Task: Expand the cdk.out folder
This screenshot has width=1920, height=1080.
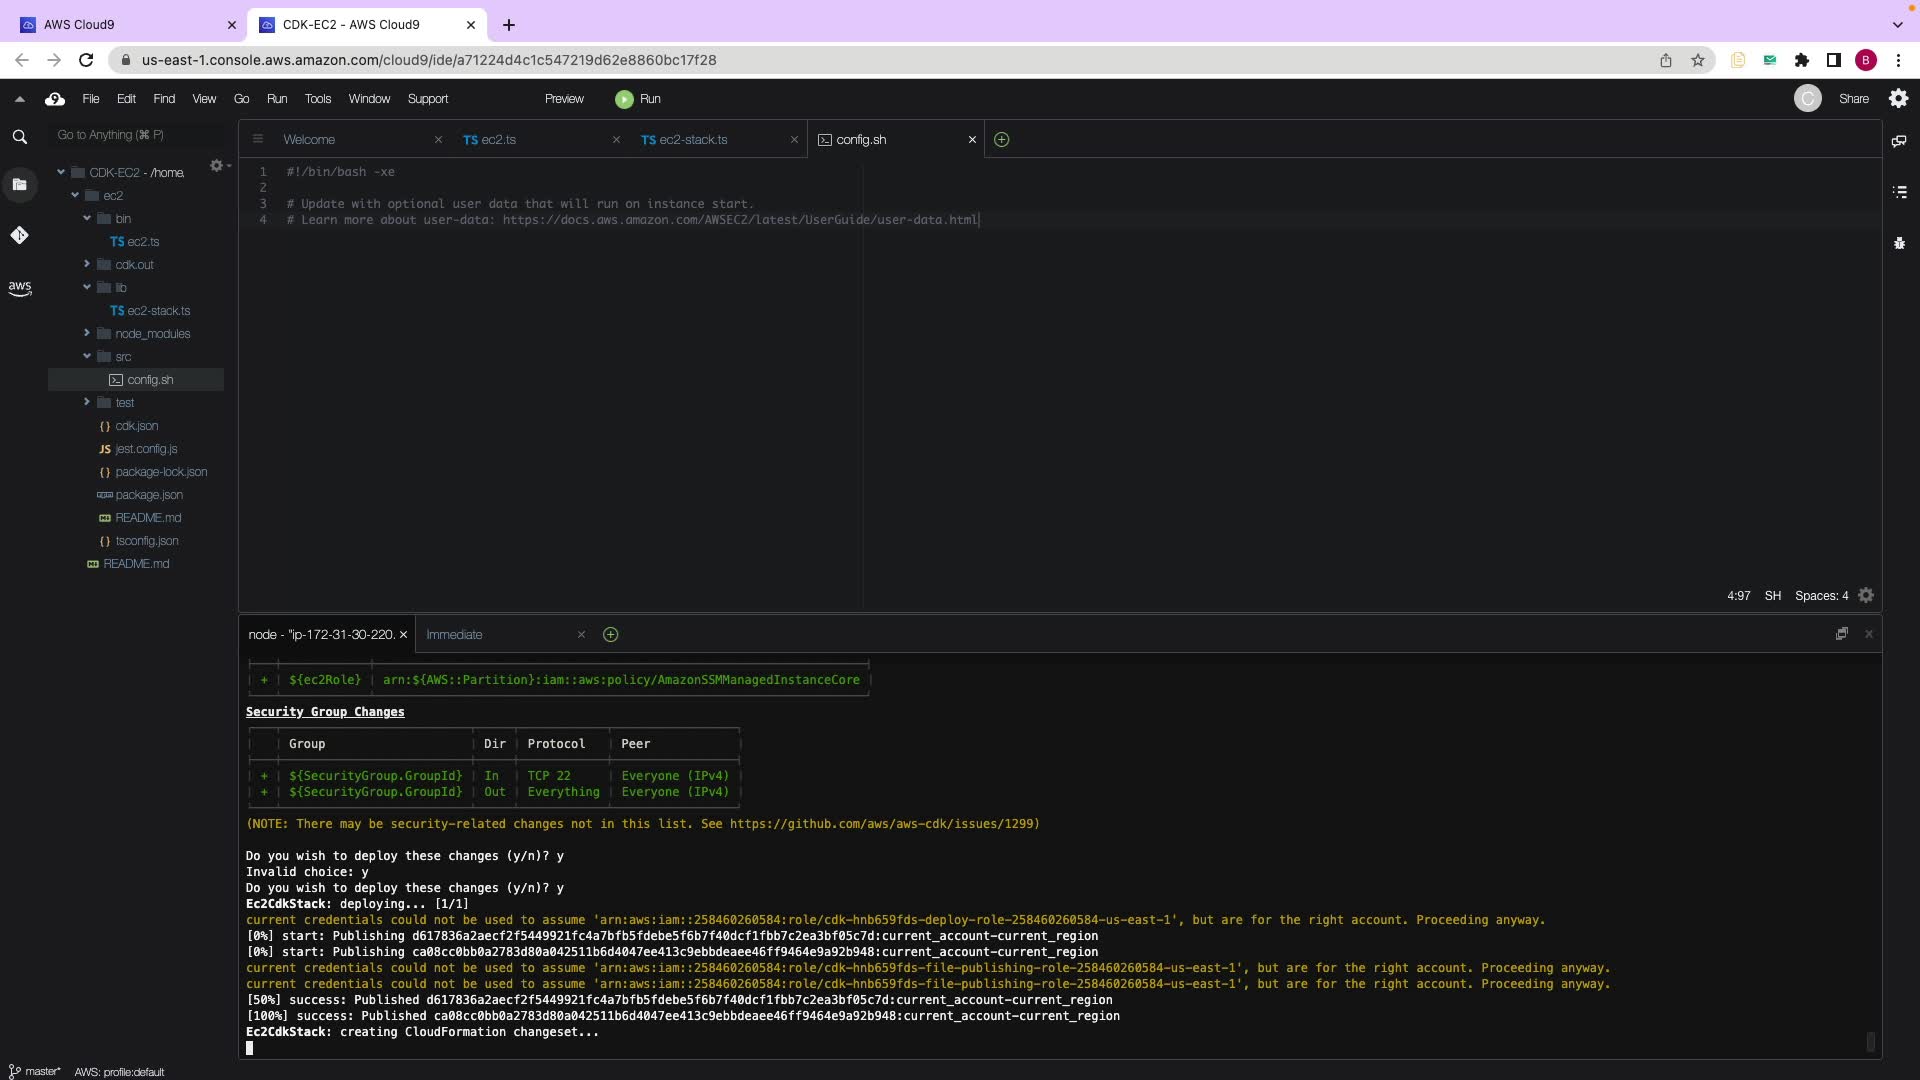Action: 87,264
